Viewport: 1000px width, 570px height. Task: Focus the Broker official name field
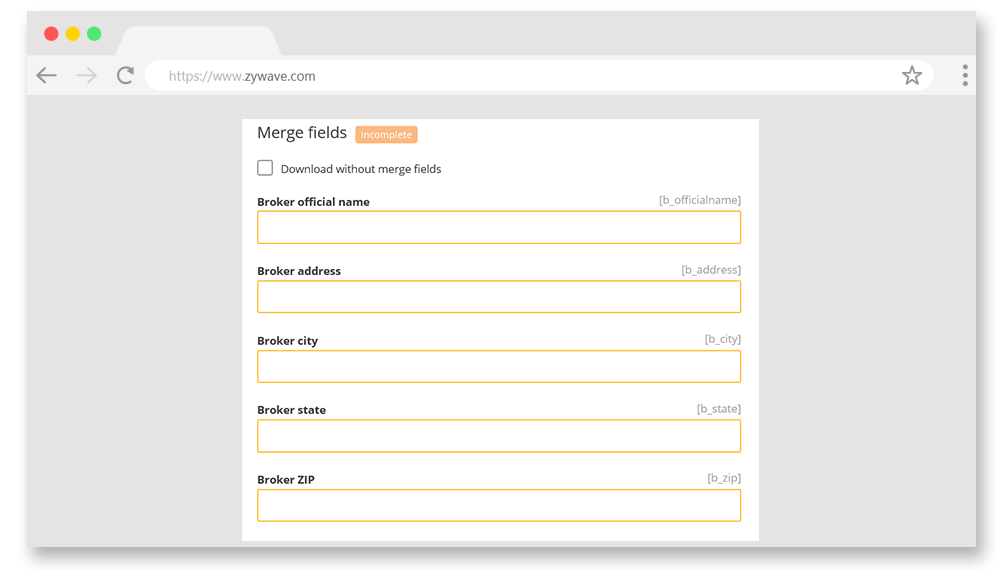click(499, 227)
